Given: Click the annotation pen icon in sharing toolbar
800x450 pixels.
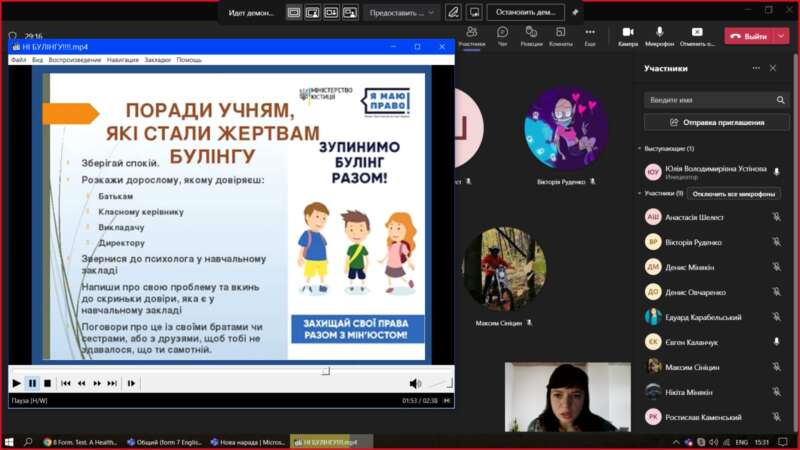Looking at the screenshot, I should tap(453, 12).
